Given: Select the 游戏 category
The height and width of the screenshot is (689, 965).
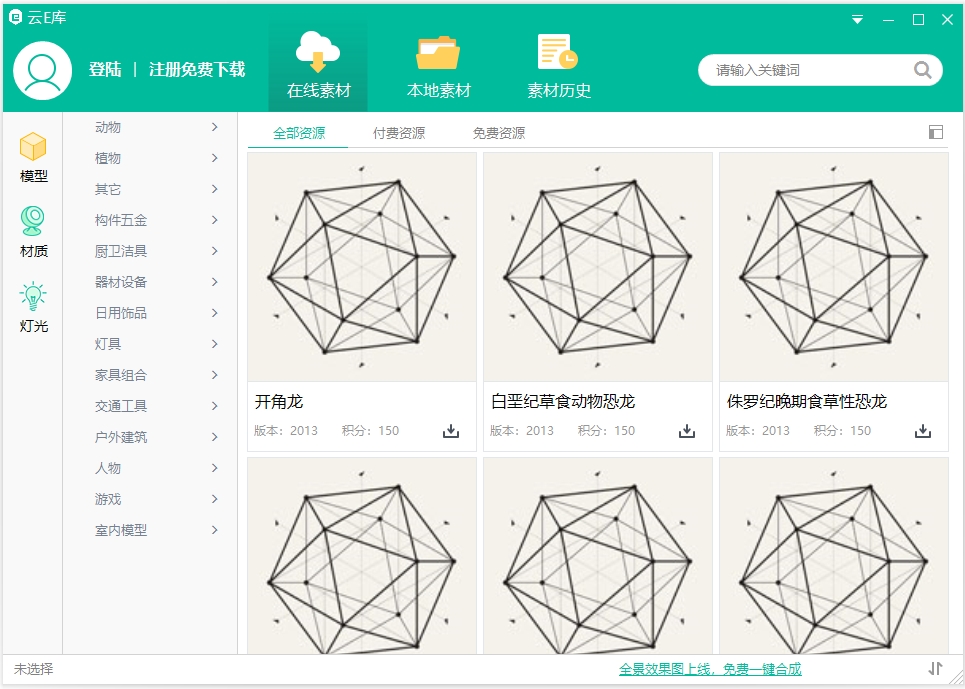Looking at the screenshot, I should [x=150, y=499].
